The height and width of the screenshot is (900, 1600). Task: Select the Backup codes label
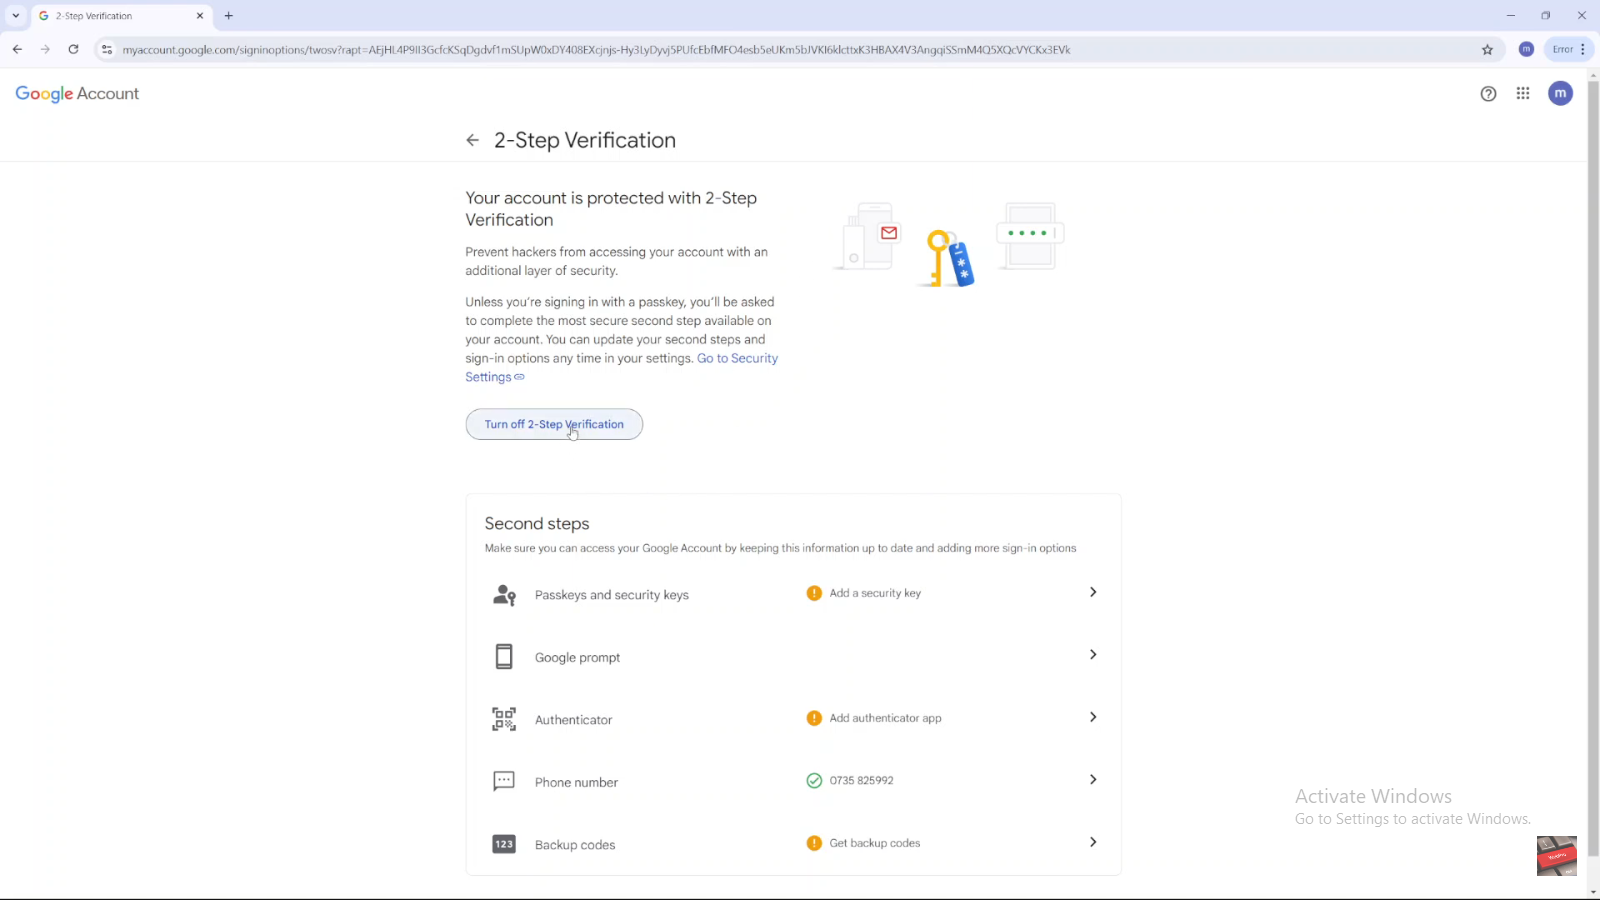pos(575,845)
